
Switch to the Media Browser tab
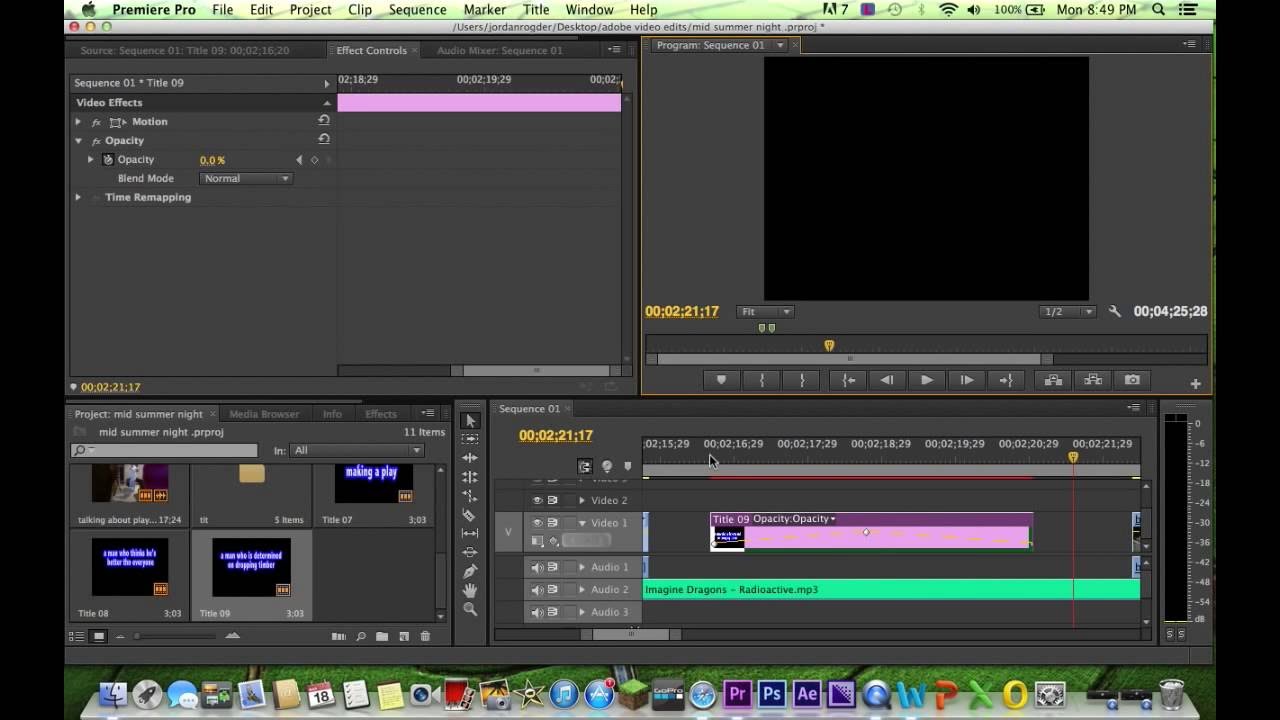pyautogui.click(x=264, y=414)
